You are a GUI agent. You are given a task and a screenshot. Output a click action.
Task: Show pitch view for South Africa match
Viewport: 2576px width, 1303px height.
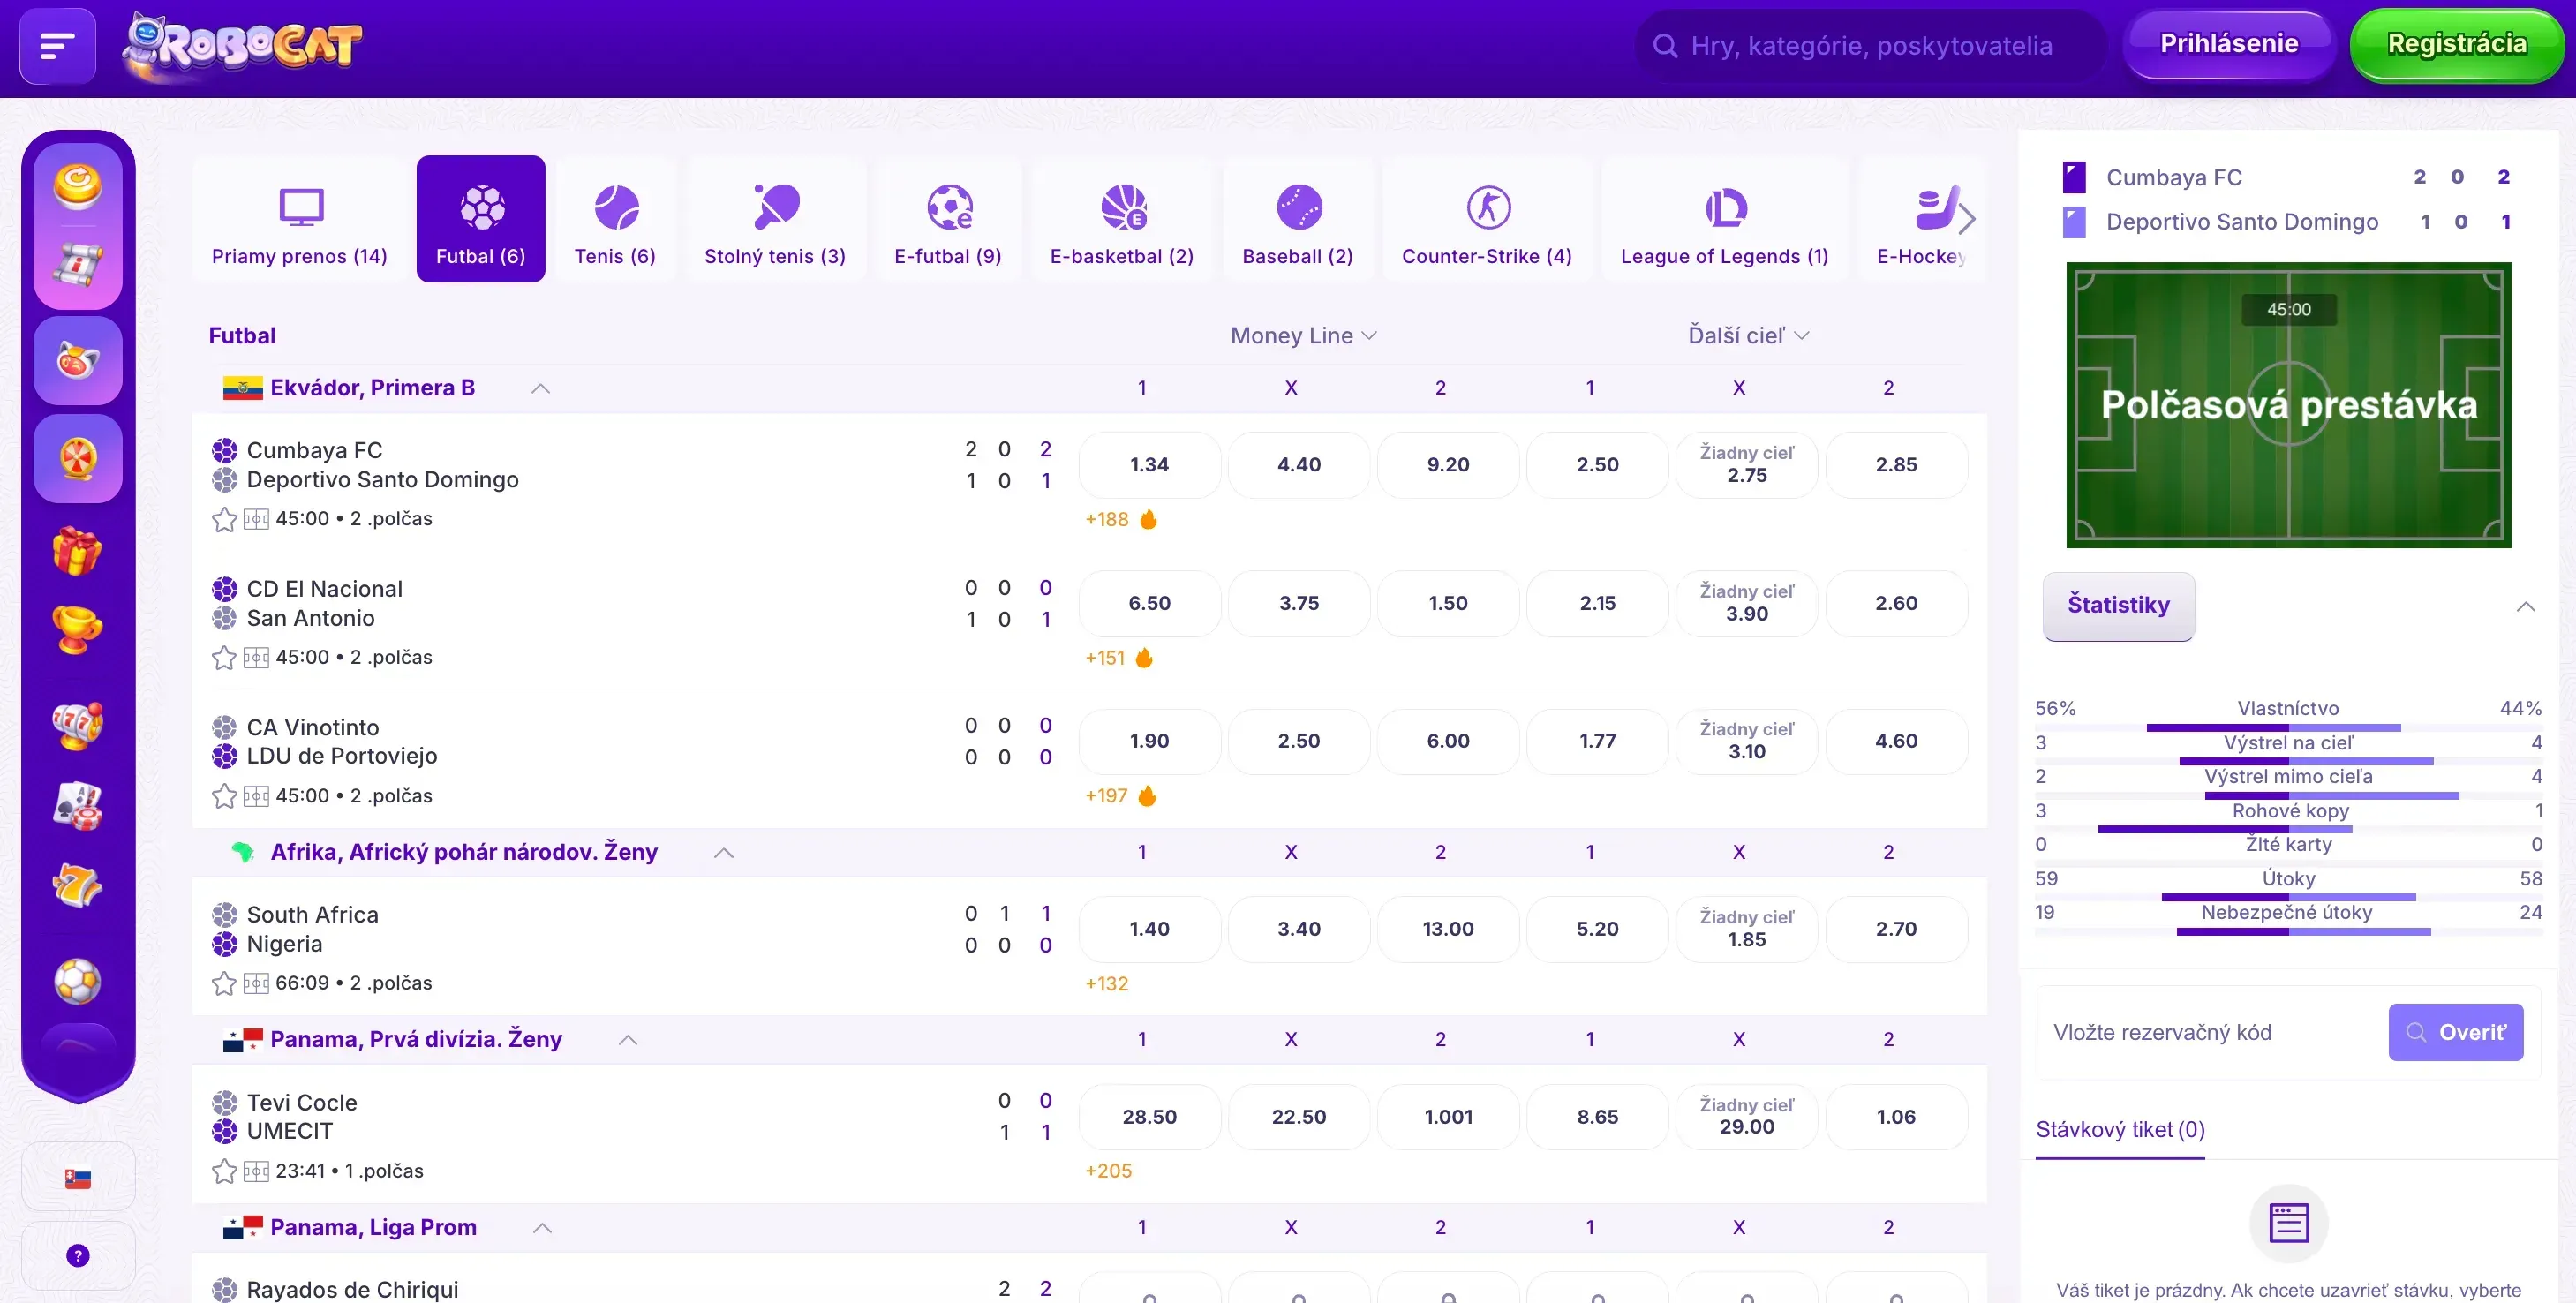click(x=256, y=983)
